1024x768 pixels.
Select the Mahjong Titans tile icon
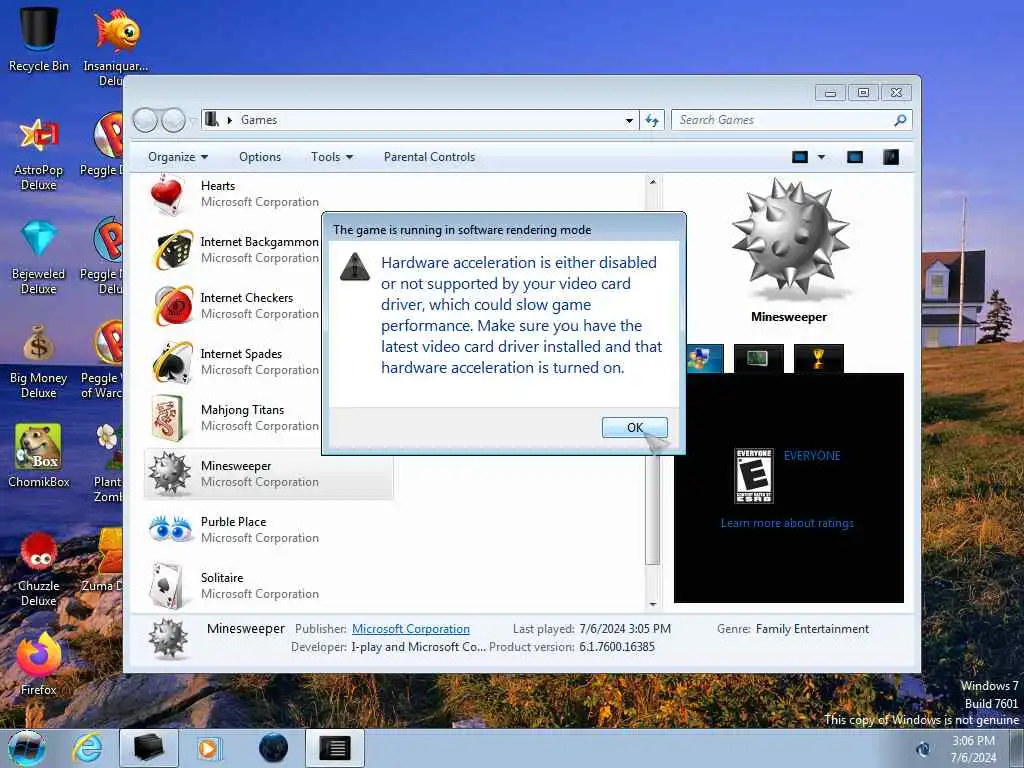168,418
